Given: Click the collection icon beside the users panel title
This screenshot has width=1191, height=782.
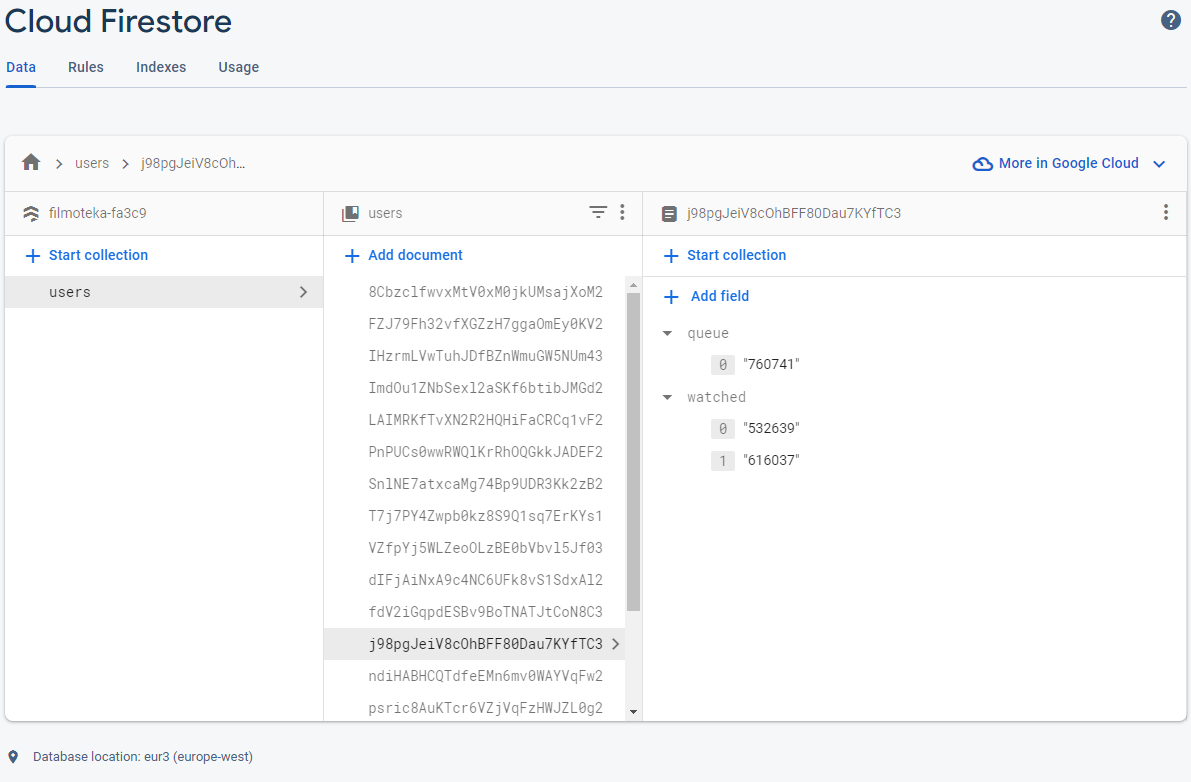Looking at the screenshot, I should pos(351,212).
